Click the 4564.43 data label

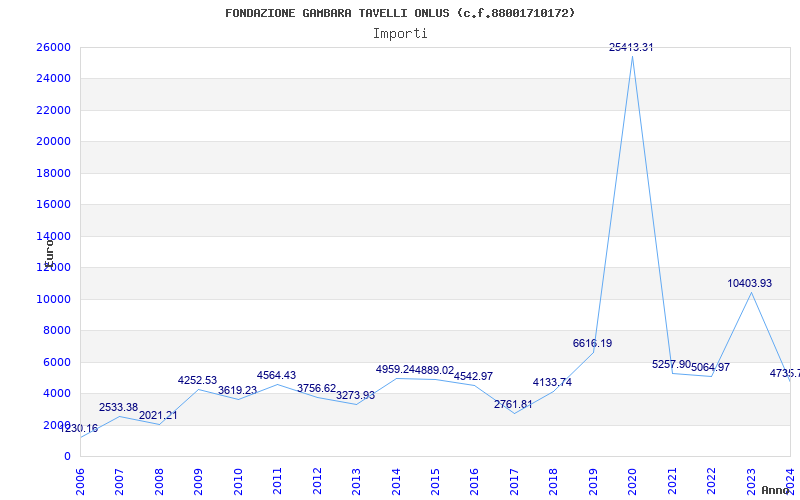click(276, 376)
